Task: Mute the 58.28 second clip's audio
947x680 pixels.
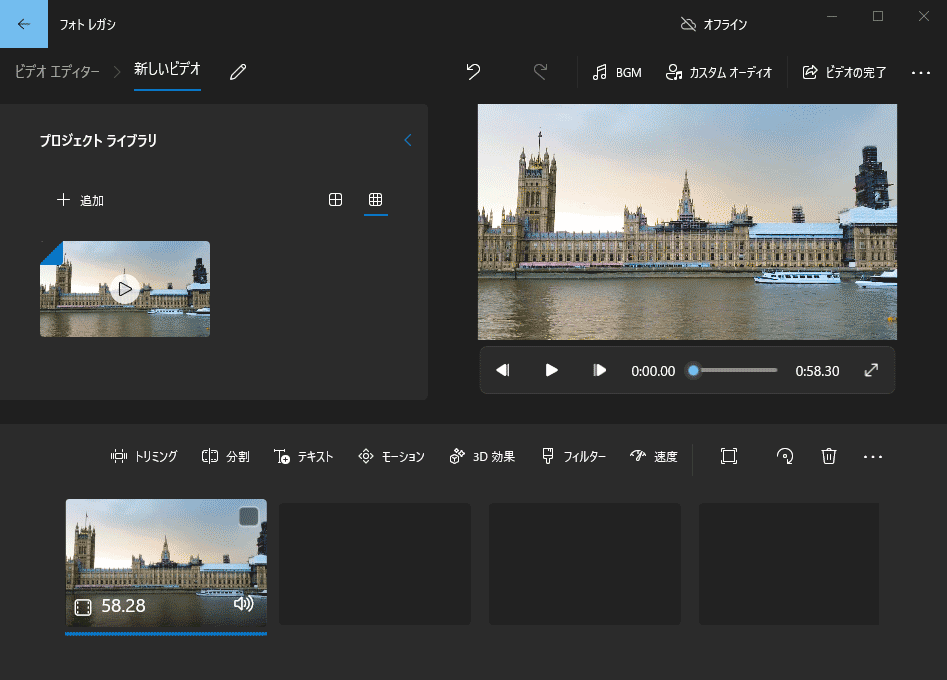Action: (x=247, y=604)
